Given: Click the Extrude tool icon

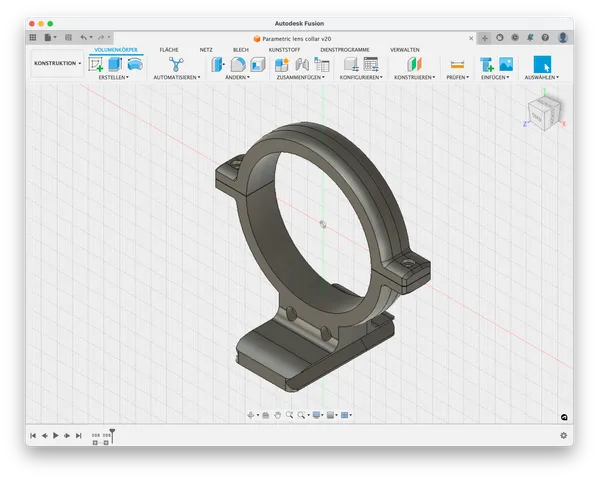Looking at the screenshot, I should [115, 64].
